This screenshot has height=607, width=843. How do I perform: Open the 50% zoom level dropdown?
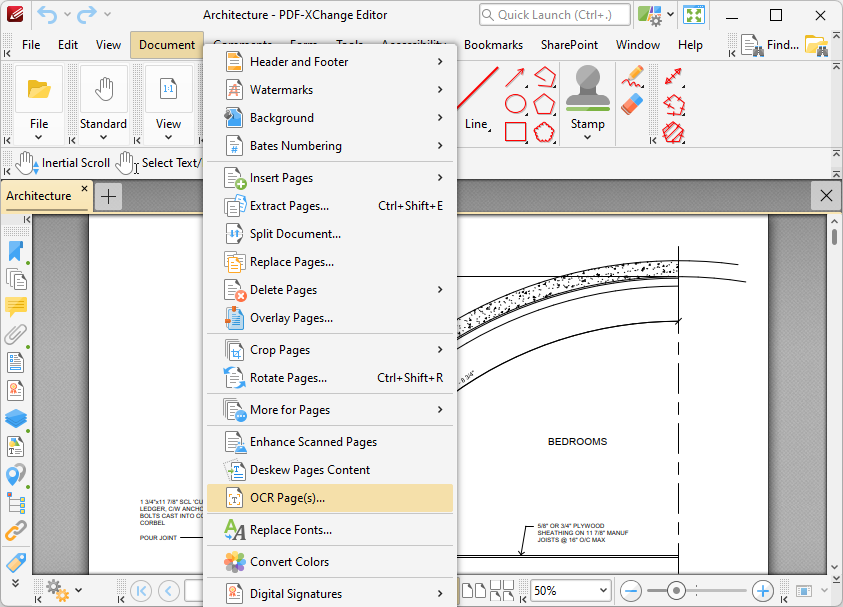click(569, 590)
